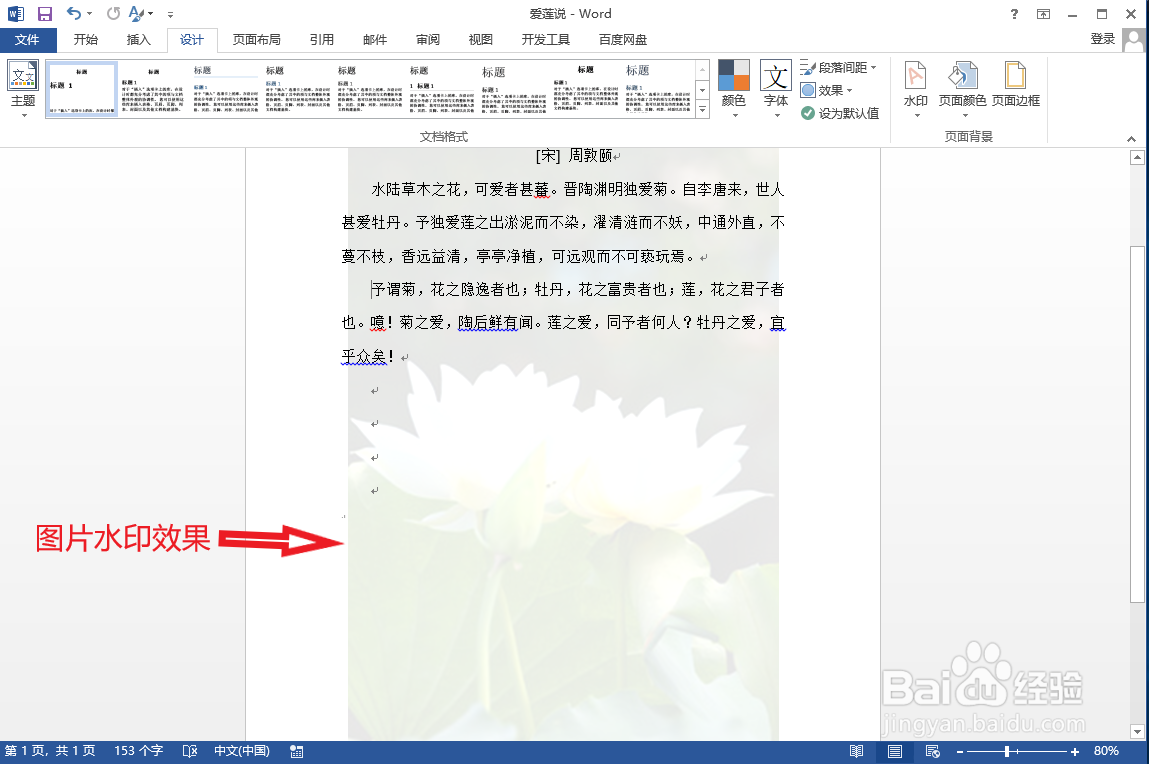The image size is (1149, 764).
Task: Open the File (文件) tab
Action: coord(28,40)
